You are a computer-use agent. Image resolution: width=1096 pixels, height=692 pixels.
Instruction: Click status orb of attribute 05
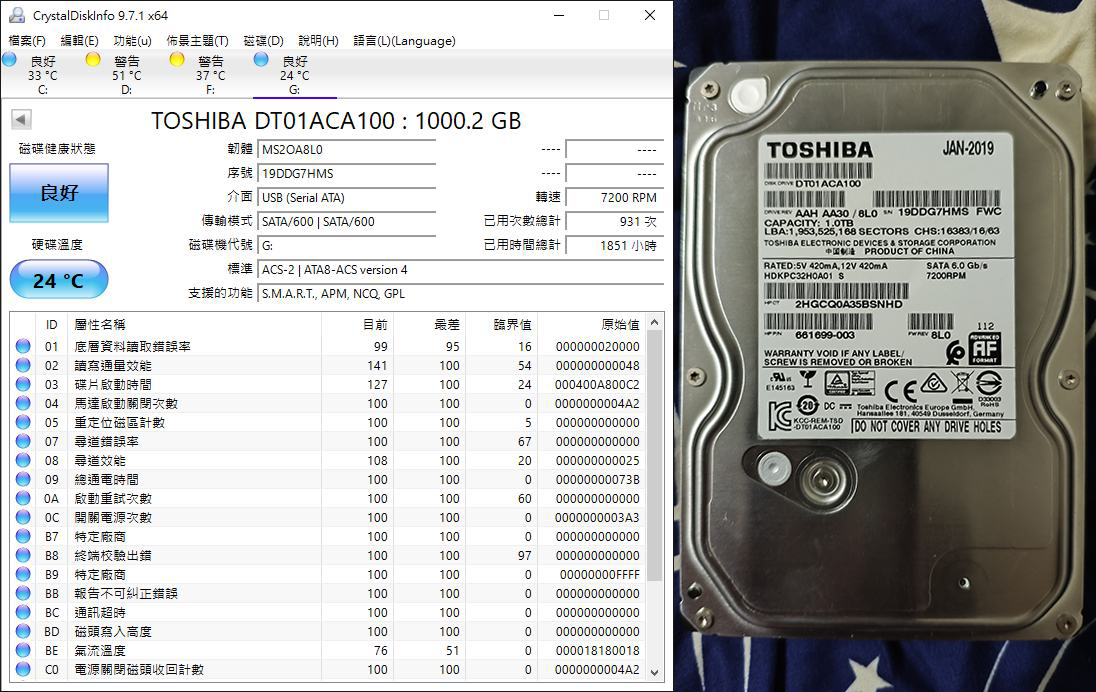[23, 422]
